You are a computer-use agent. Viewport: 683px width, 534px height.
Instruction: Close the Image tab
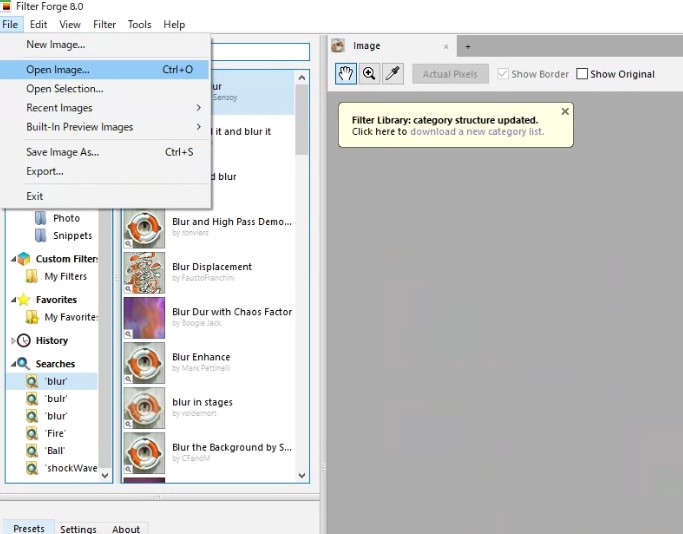tap(446, 46)
